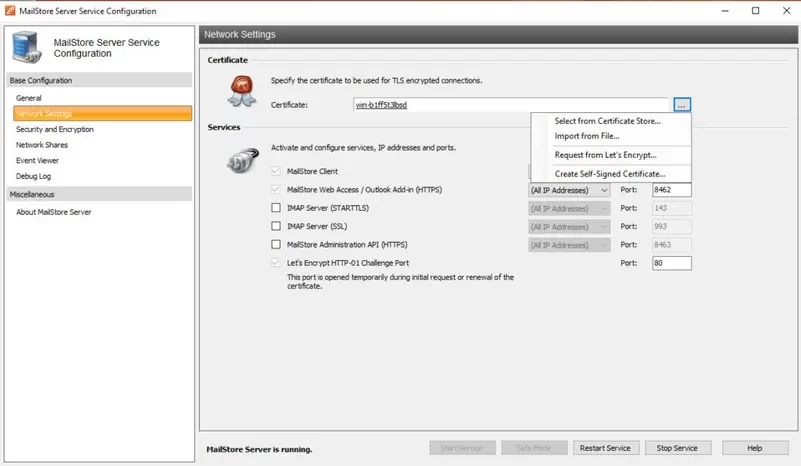Open Security and Encryption in sidebar

(x=55, y=129)
